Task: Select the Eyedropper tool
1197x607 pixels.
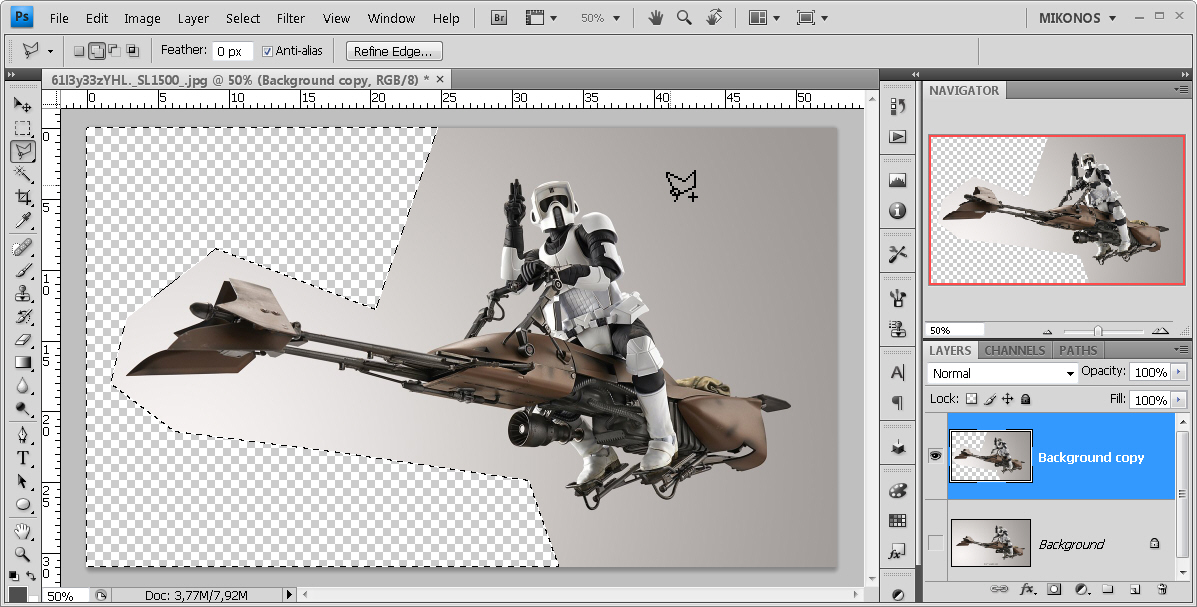Action: [x=22, y=221]
